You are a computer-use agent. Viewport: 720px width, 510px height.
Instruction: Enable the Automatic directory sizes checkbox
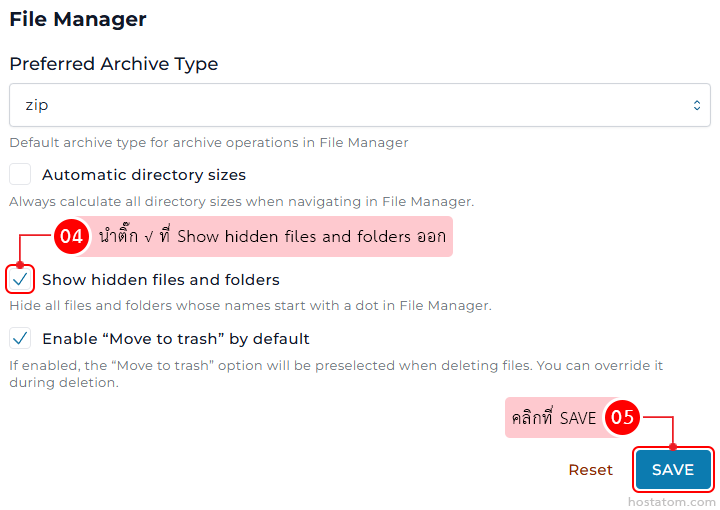point(20,174)
